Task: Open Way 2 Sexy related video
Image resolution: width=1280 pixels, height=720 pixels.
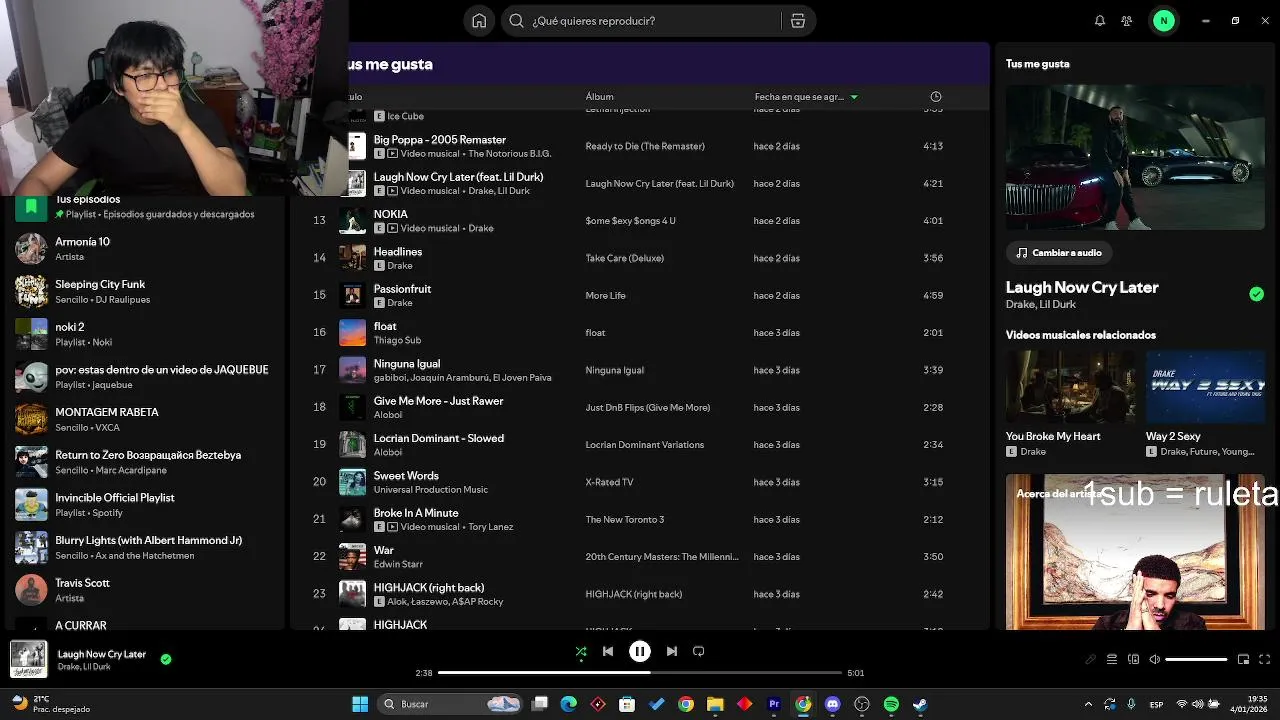Action: (x=1205, y=404)
